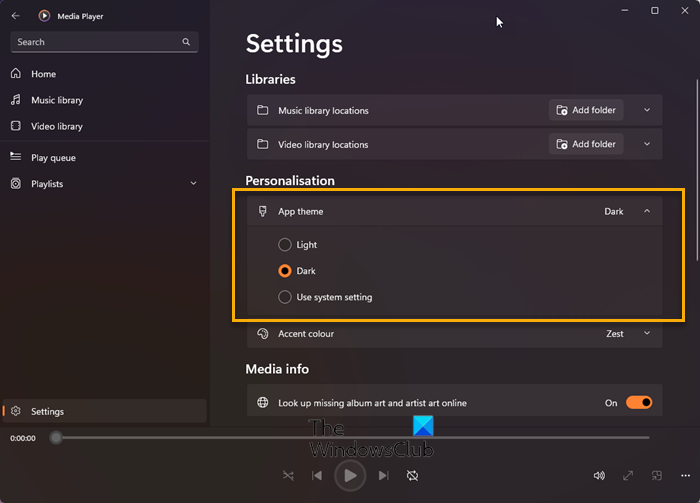Turn off album art online lookup
Image resolution: width=700 pixels, height=503 pixels.
pyautogui.click(x=638, y=403)
